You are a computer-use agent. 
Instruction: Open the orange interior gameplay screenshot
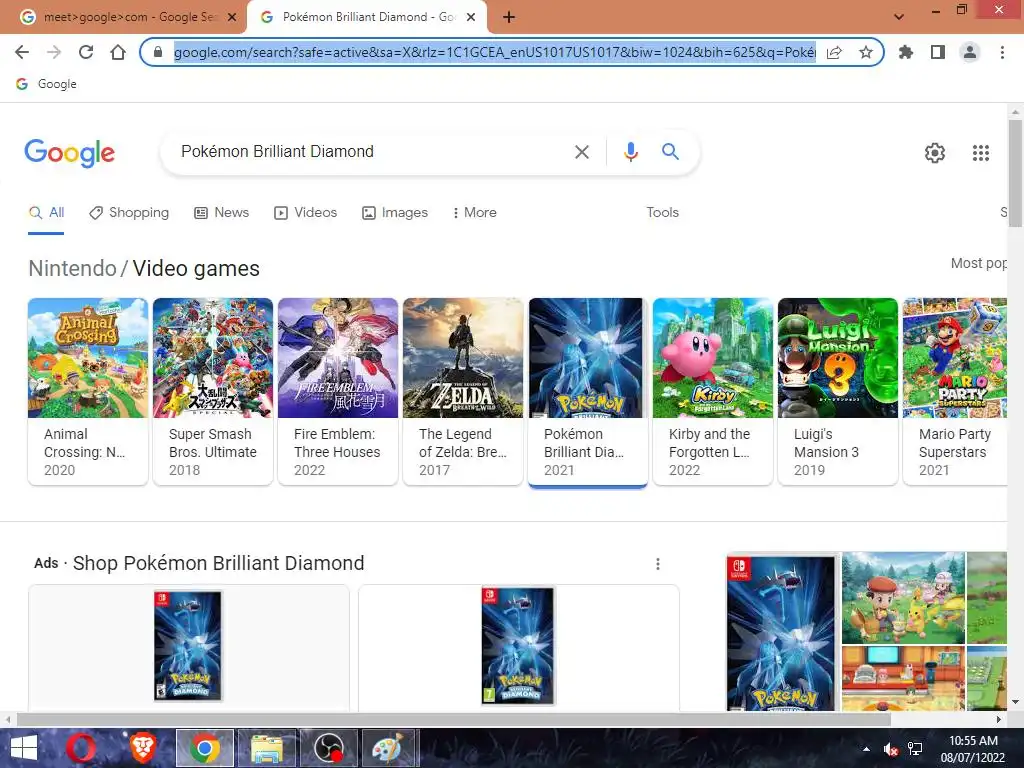click(903, 678)
